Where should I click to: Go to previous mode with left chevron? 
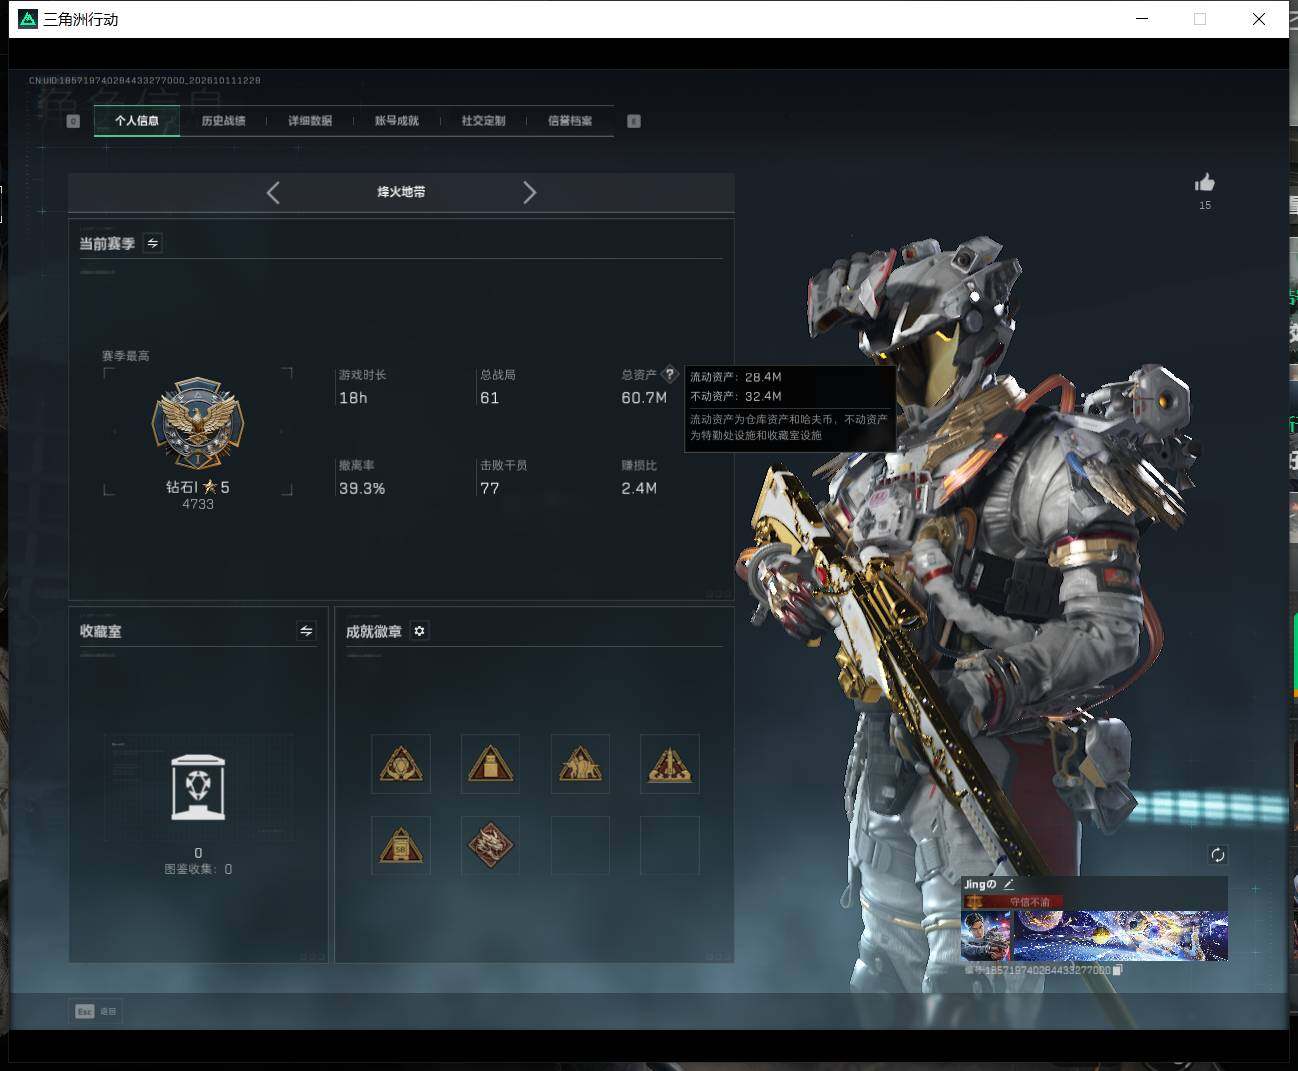point(273,192)
